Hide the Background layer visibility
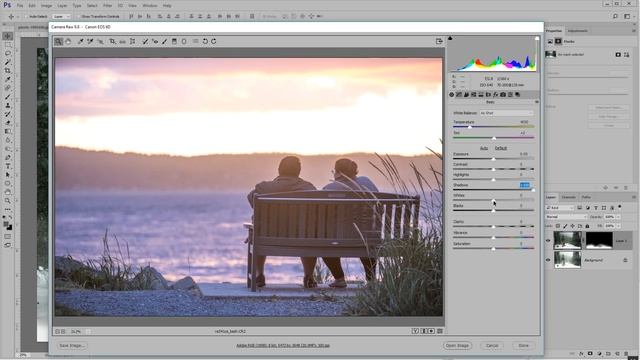640x360 pixels. [x=548, y=260]
